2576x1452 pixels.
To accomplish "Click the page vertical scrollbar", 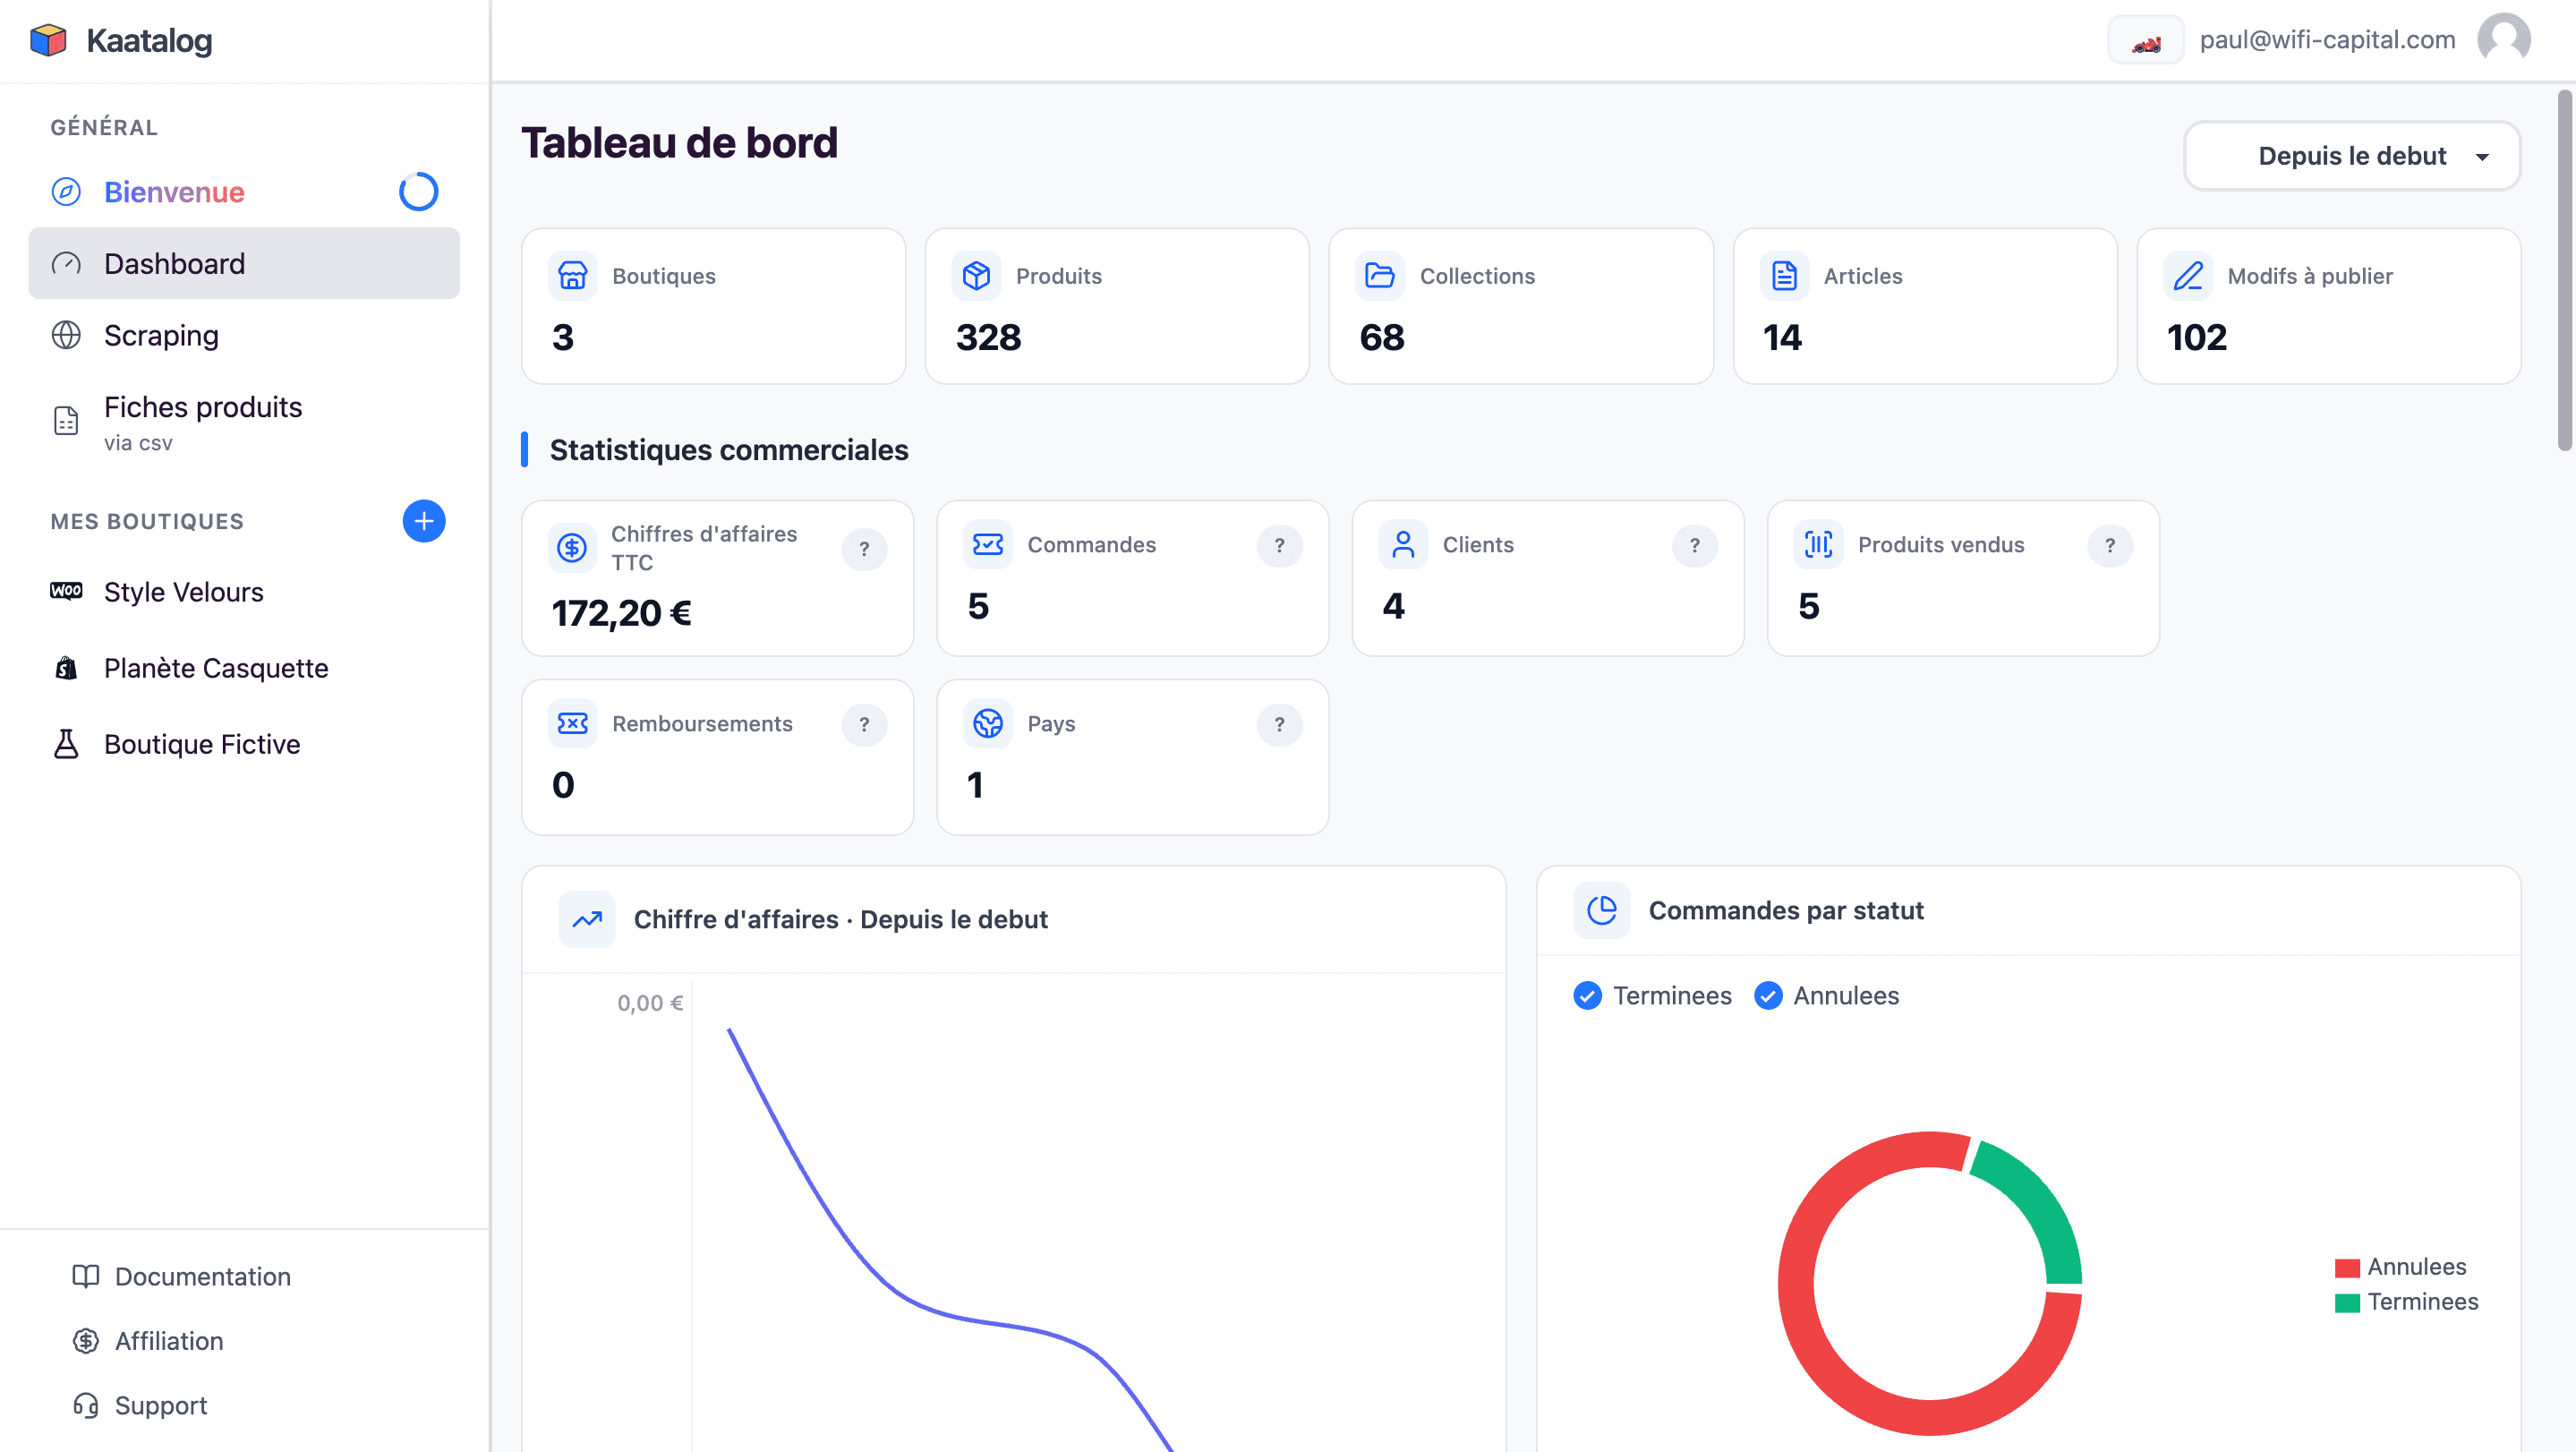I will [x=2565, y=270].
